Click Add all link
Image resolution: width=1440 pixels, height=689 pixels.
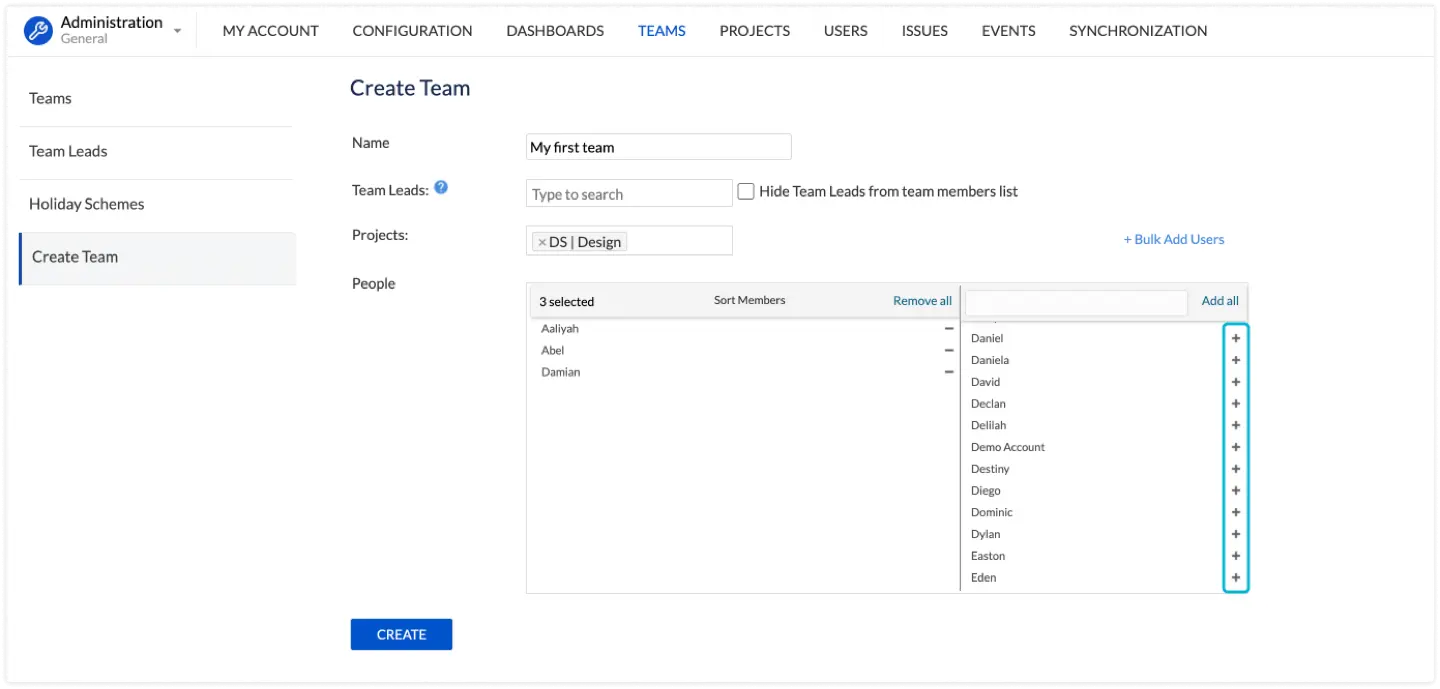click(1220, 301)
